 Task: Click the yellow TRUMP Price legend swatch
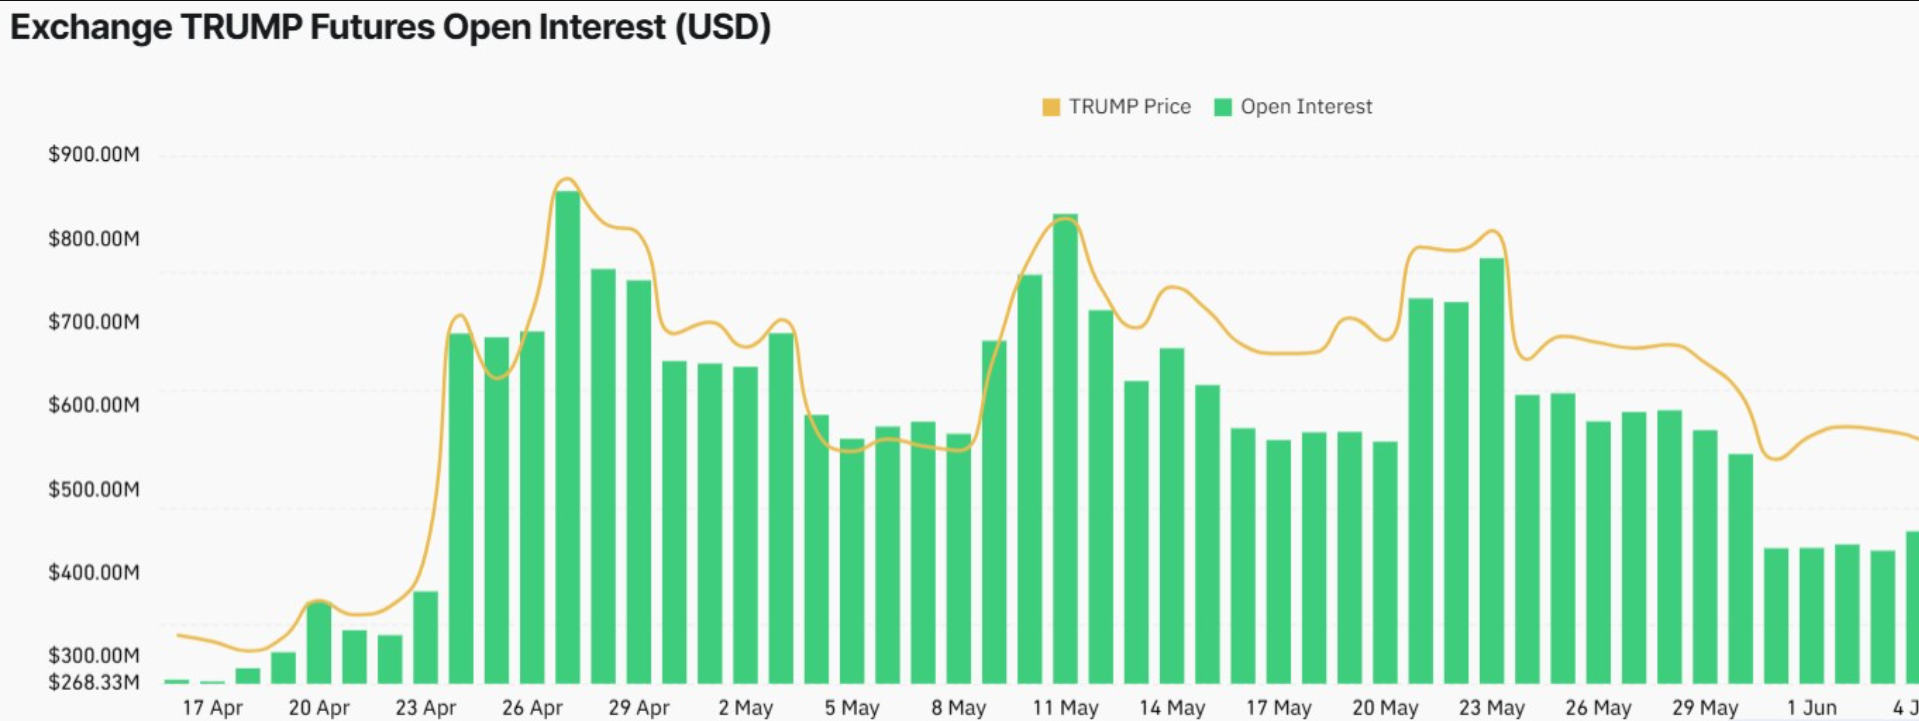click(x=1050, y=107)
